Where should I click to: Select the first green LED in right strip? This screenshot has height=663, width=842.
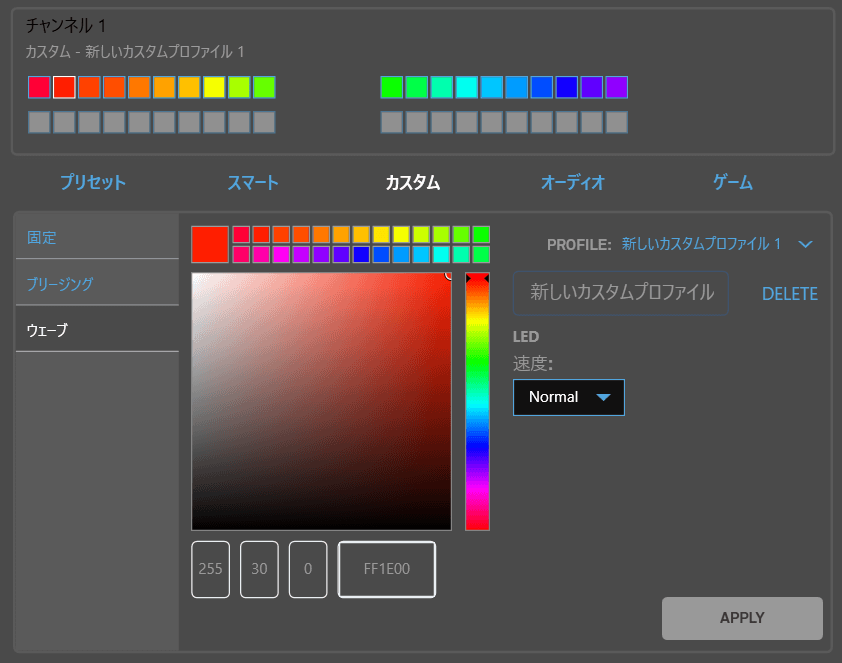pos(391,87)
